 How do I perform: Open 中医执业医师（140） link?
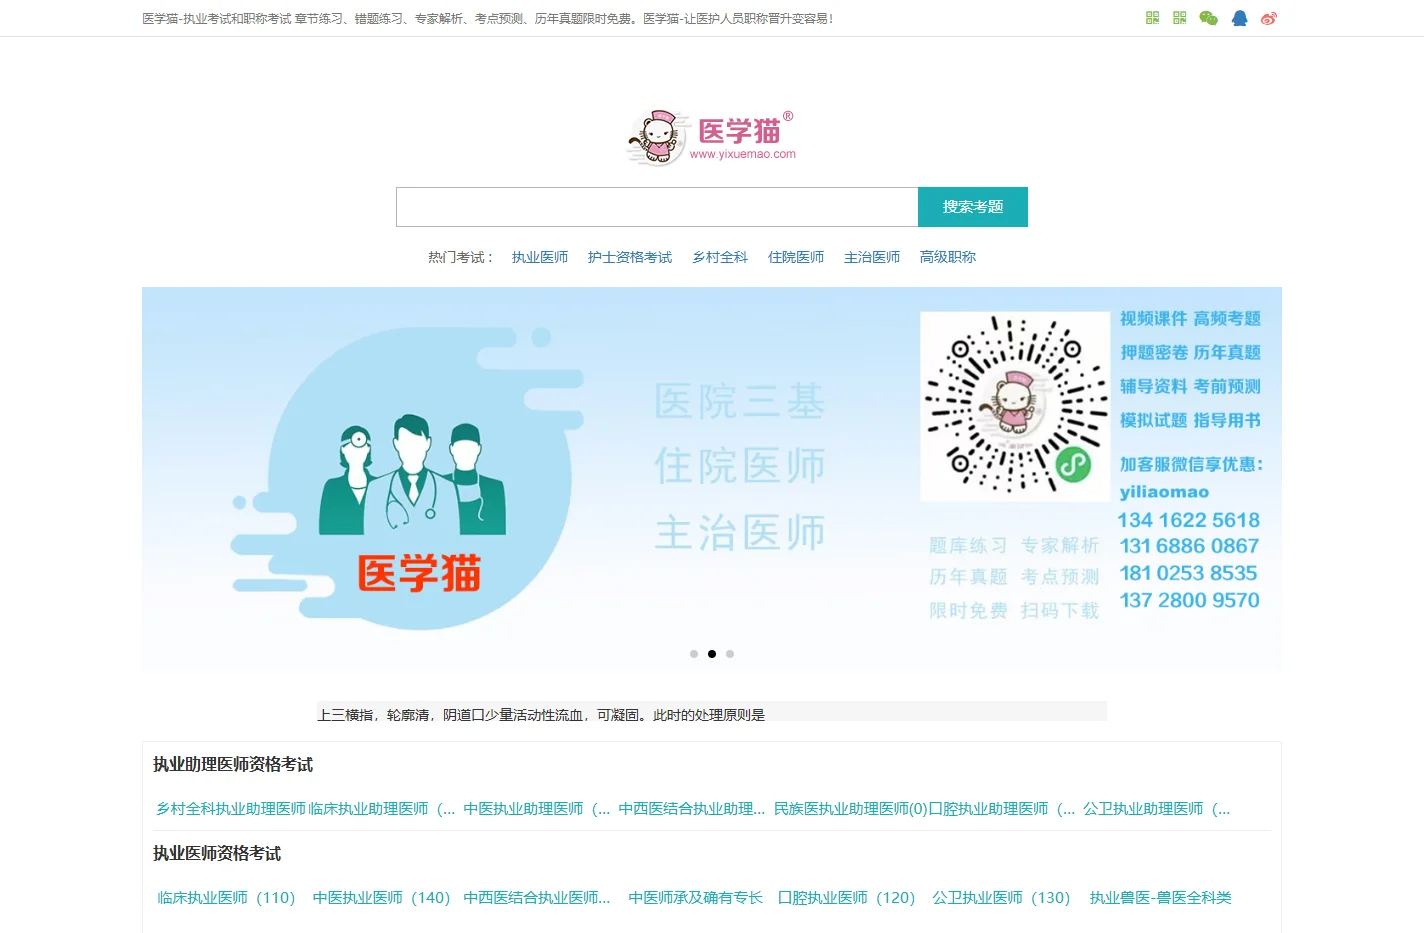pyautogui.click(x=381, y=898)
